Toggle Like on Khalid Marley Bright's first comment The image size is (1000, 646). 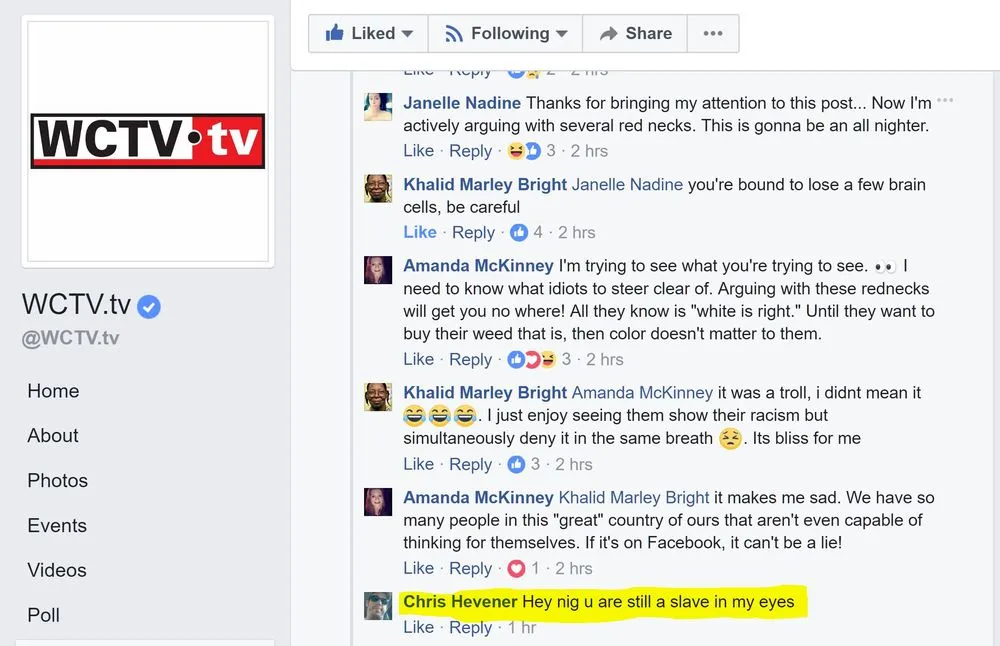[x=420, y=232]
